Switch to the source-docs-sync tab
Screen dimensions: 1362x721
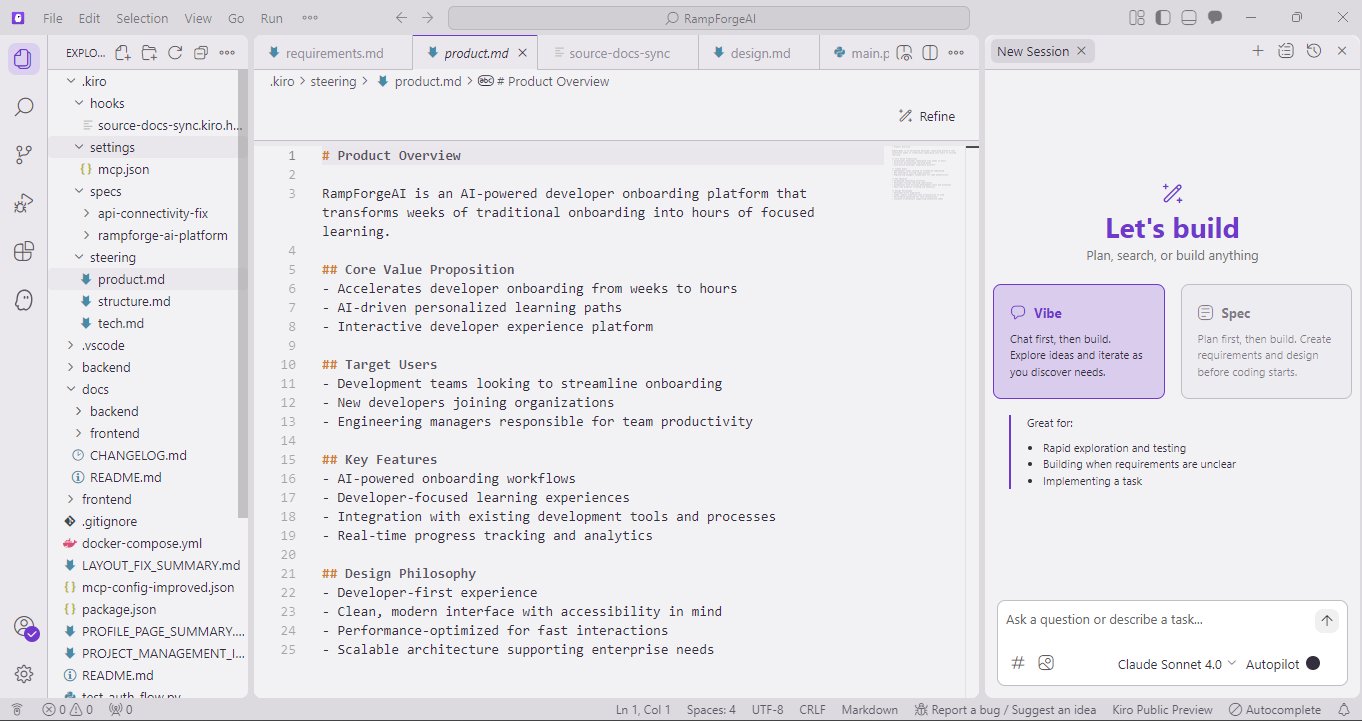[618, 53]
